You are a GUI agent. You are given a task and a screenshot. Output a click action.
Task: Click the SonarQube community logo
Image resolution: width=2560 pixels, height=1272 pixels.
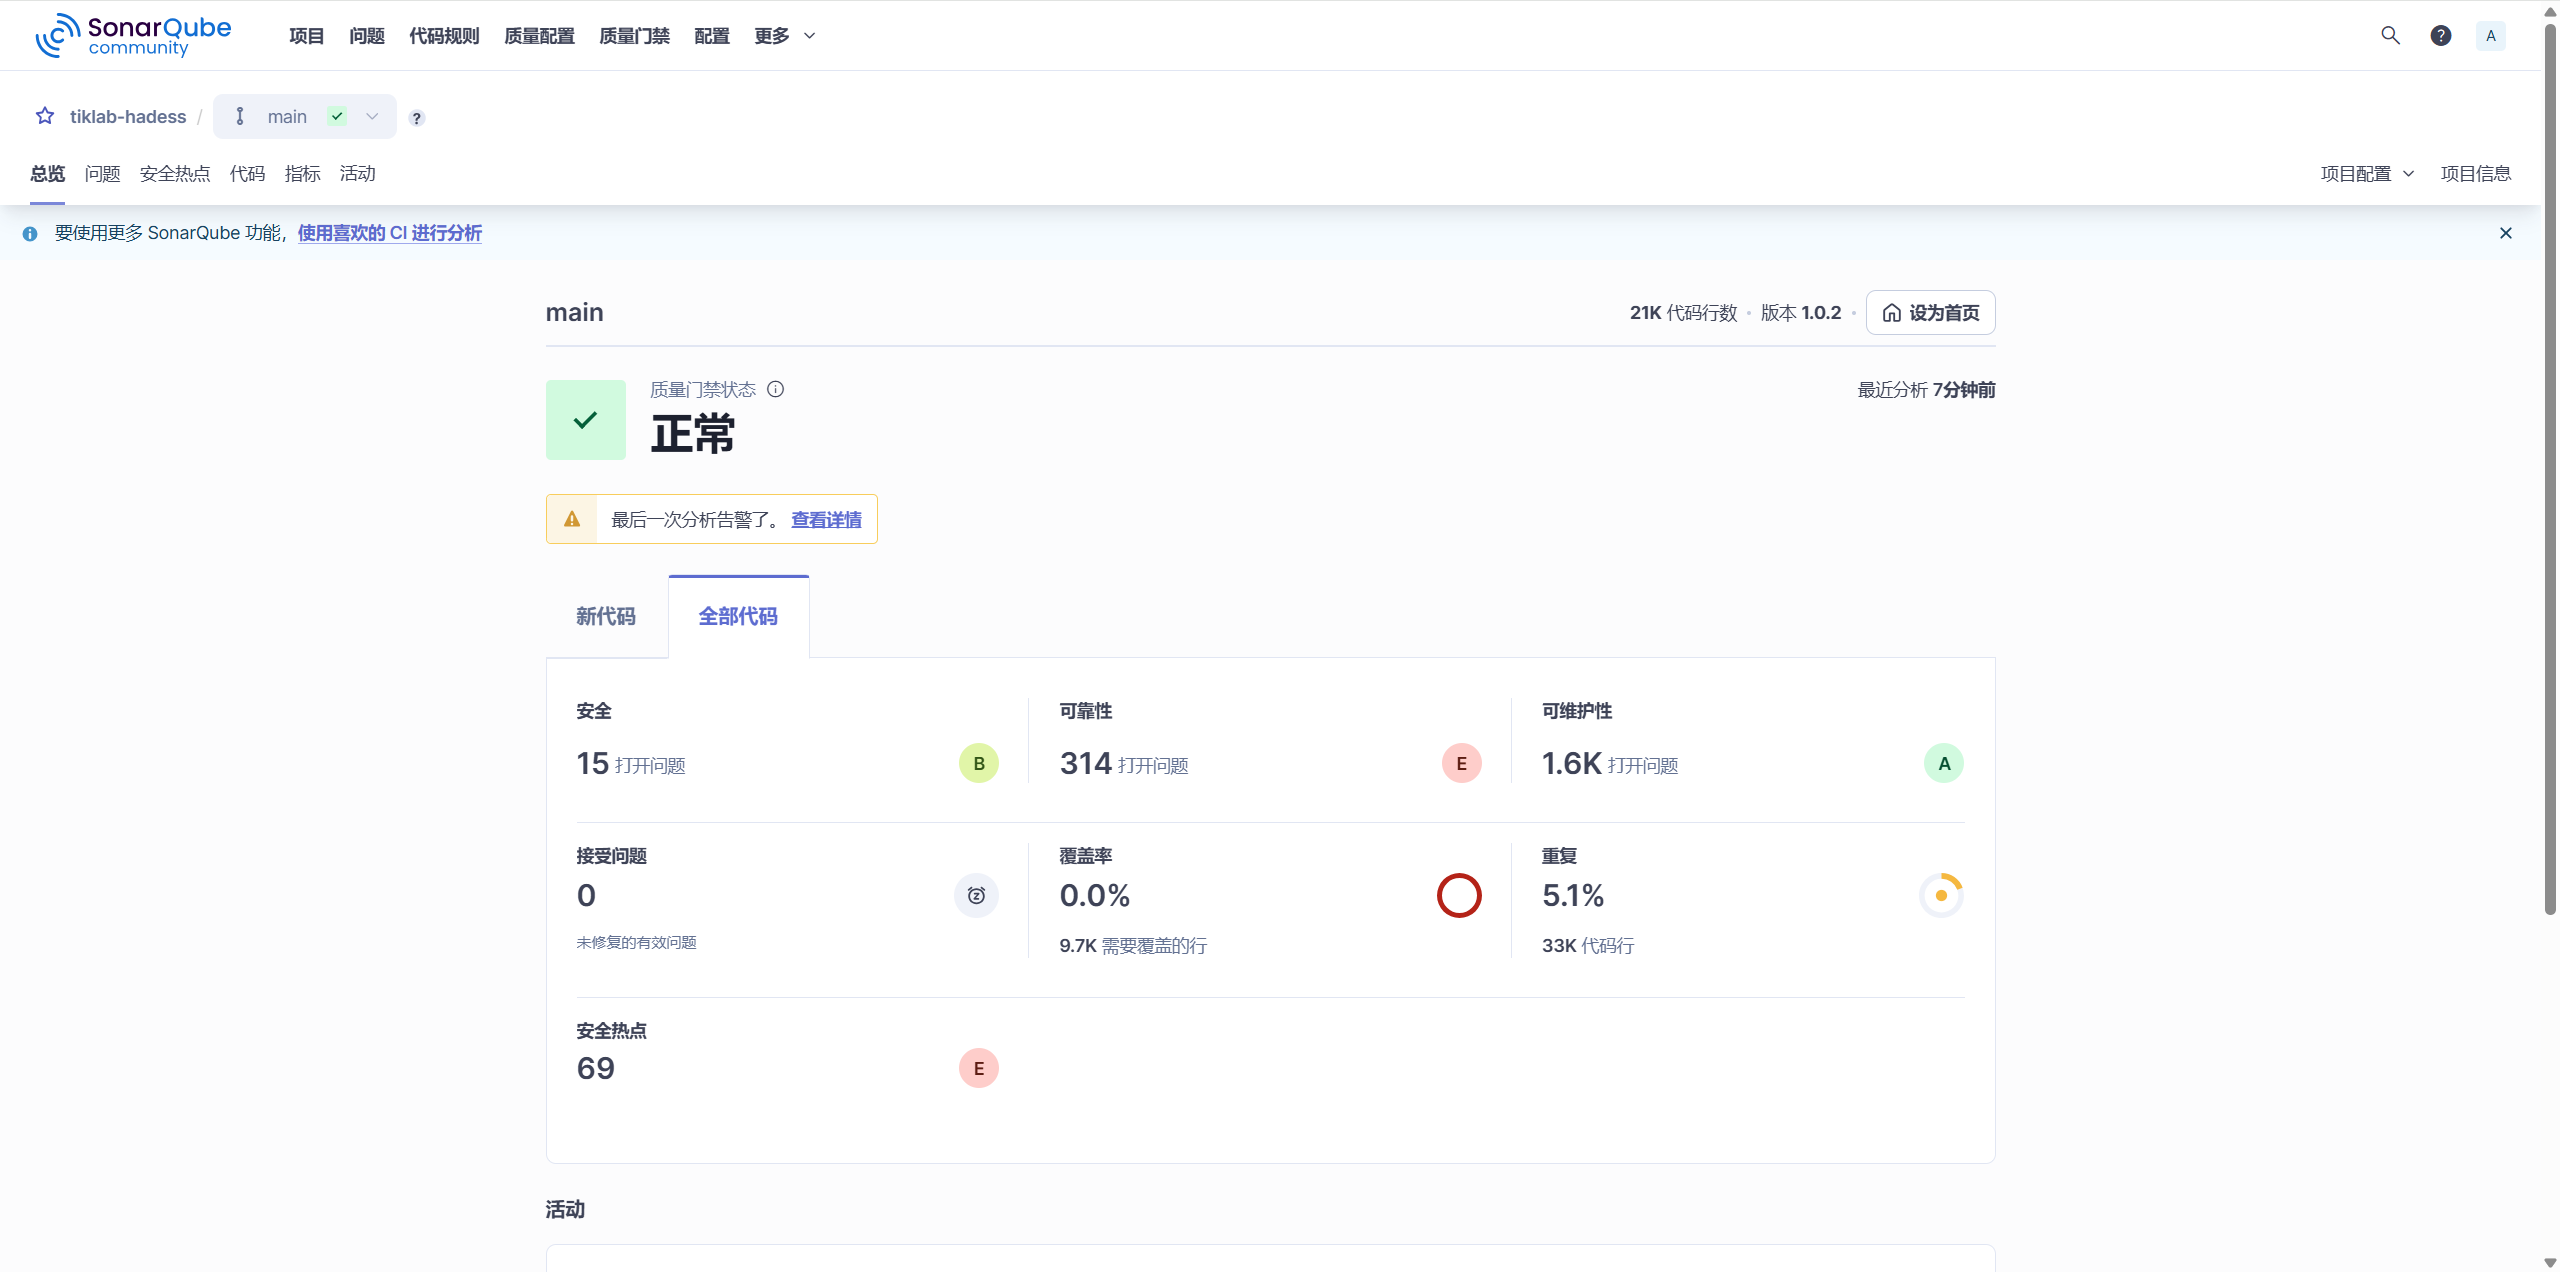pos(133,36)
